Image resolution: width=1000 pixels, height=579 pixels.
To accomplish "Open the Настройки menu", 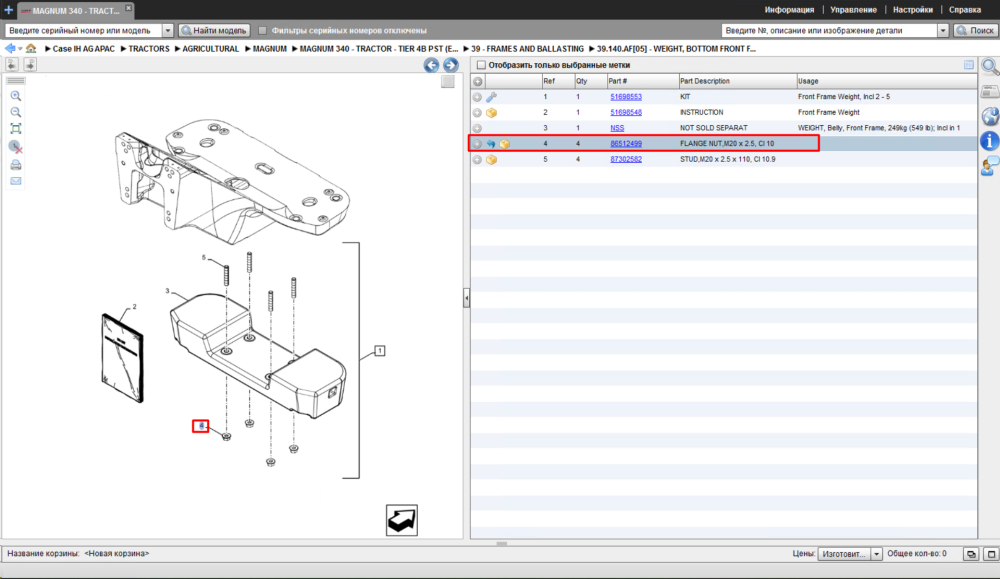I will tap(913, 10).
